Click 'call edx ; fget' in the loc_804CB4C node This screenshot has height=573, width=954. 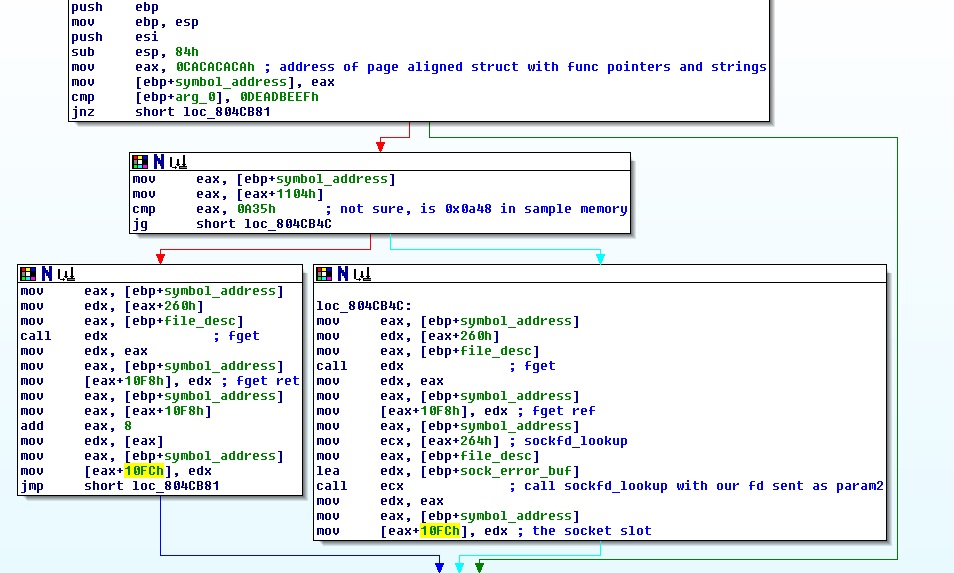[x=436, y=366]
